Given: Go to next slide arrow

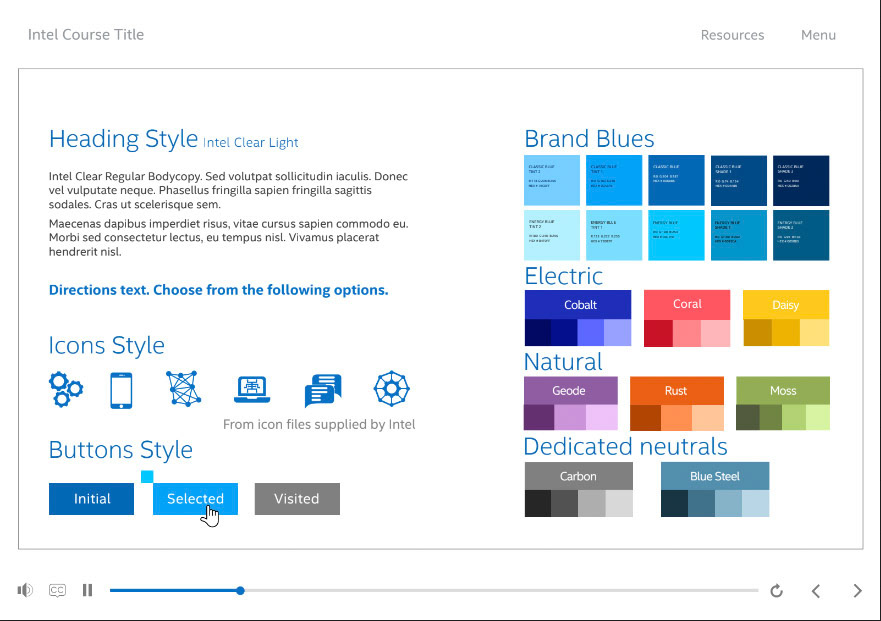Looking at the screenshot, I should coord(857,591).
